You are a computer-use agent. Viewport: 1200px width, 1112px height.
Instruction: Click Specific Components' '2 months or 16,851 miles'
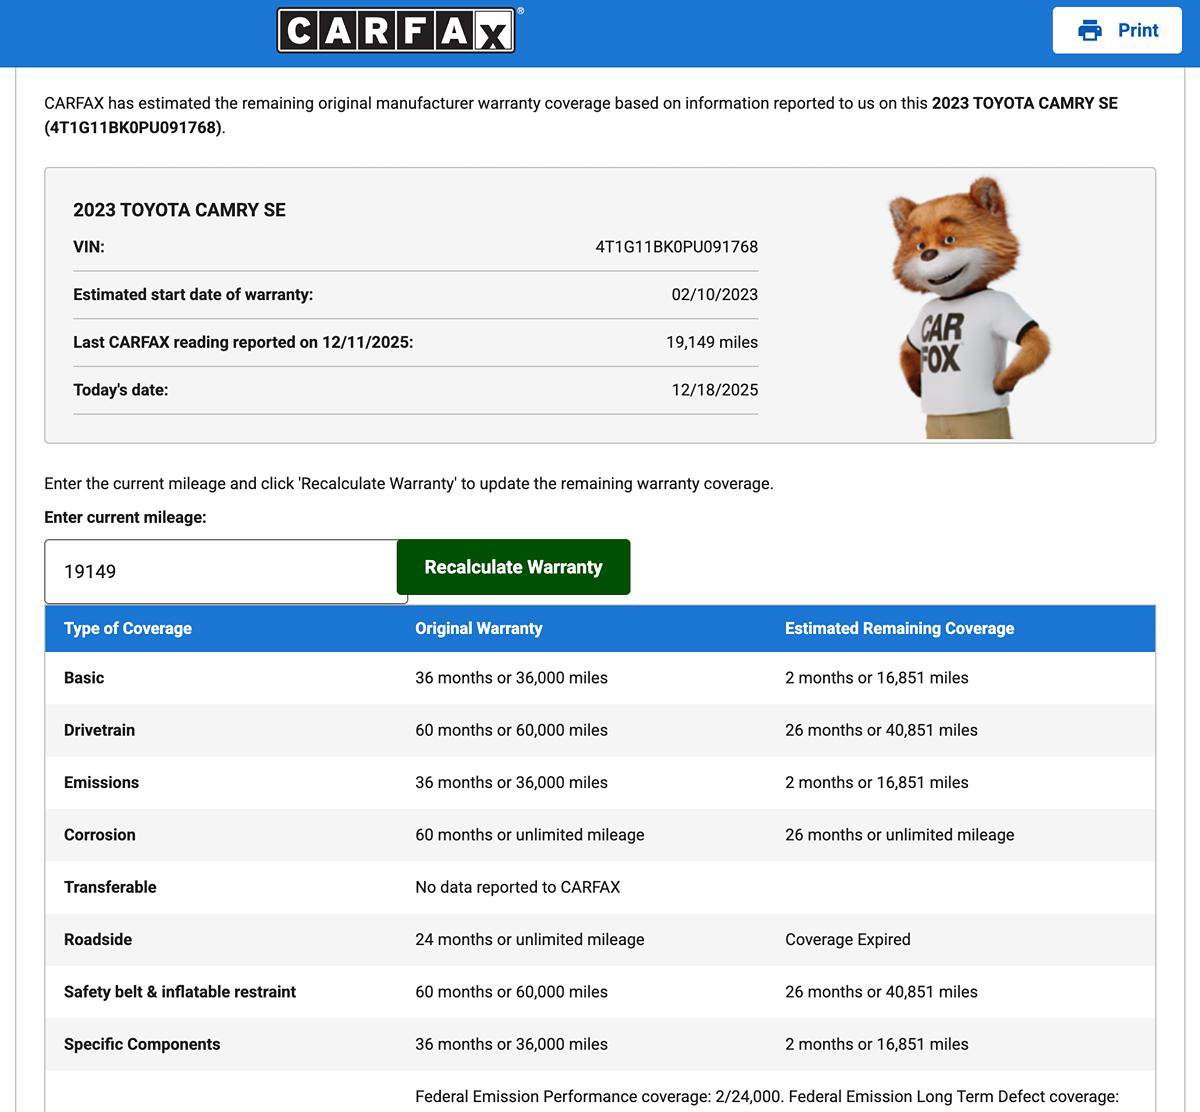(x=877, y=1044)
